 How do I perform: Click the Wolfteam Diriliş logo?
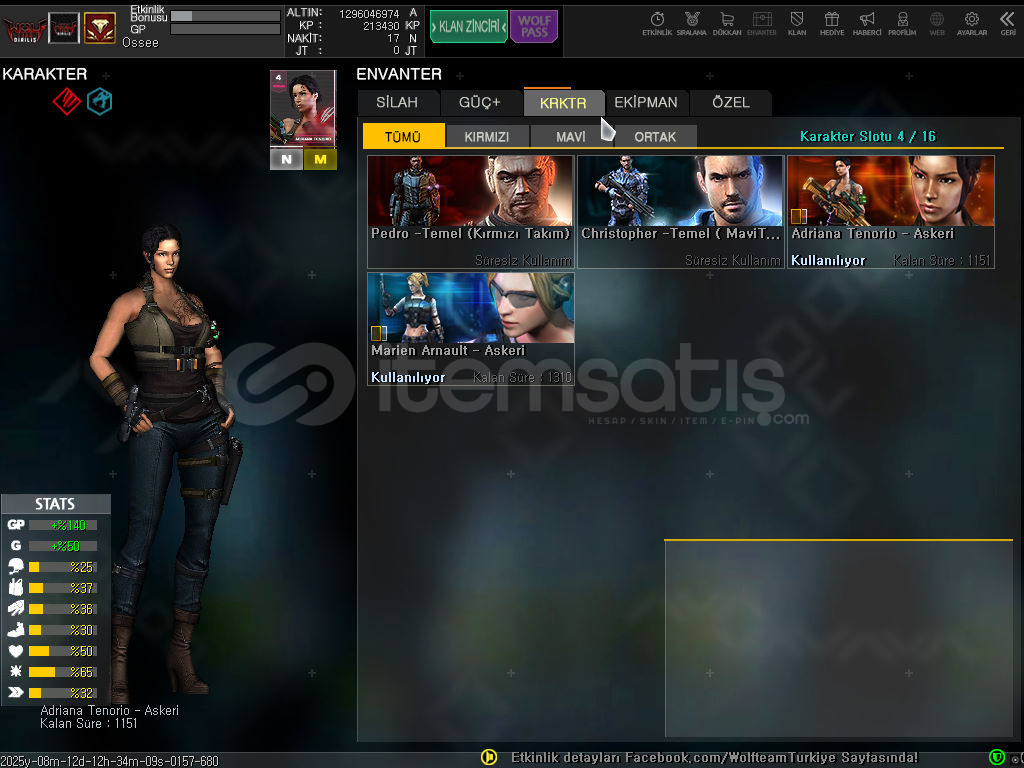[x=24, y=29]
